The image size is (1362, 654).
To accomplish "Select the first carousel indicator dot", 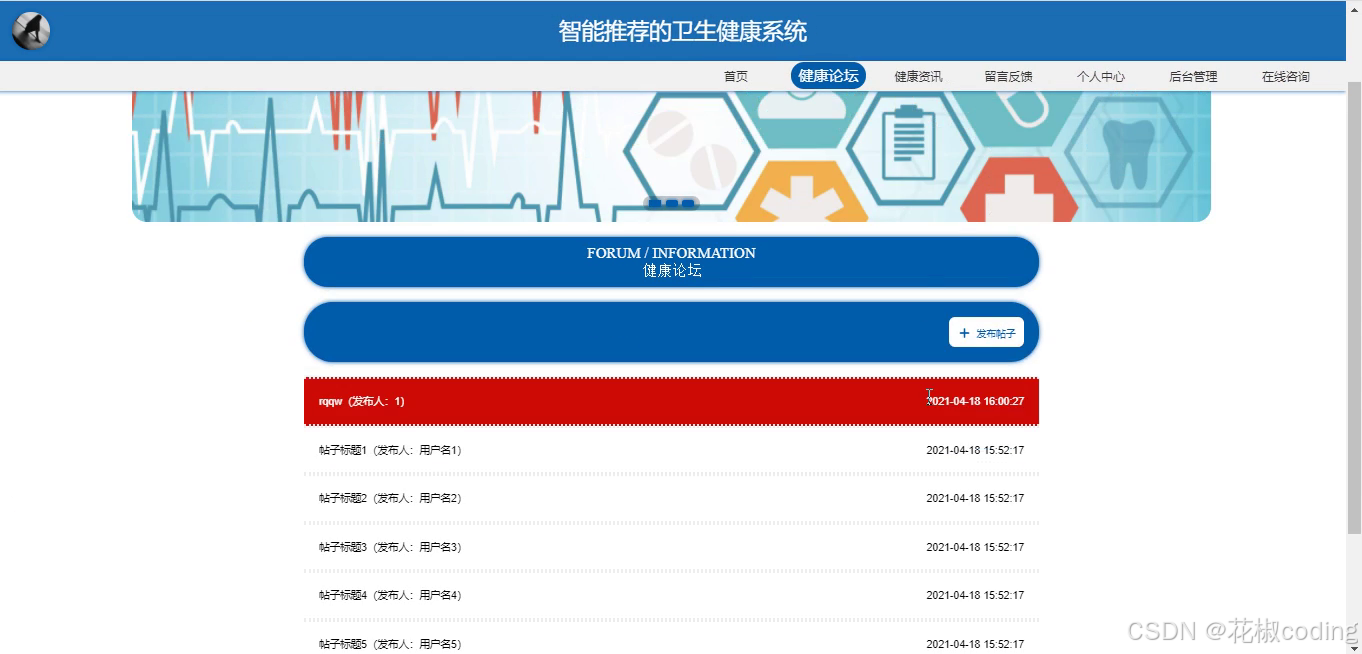I will point(655,202).
